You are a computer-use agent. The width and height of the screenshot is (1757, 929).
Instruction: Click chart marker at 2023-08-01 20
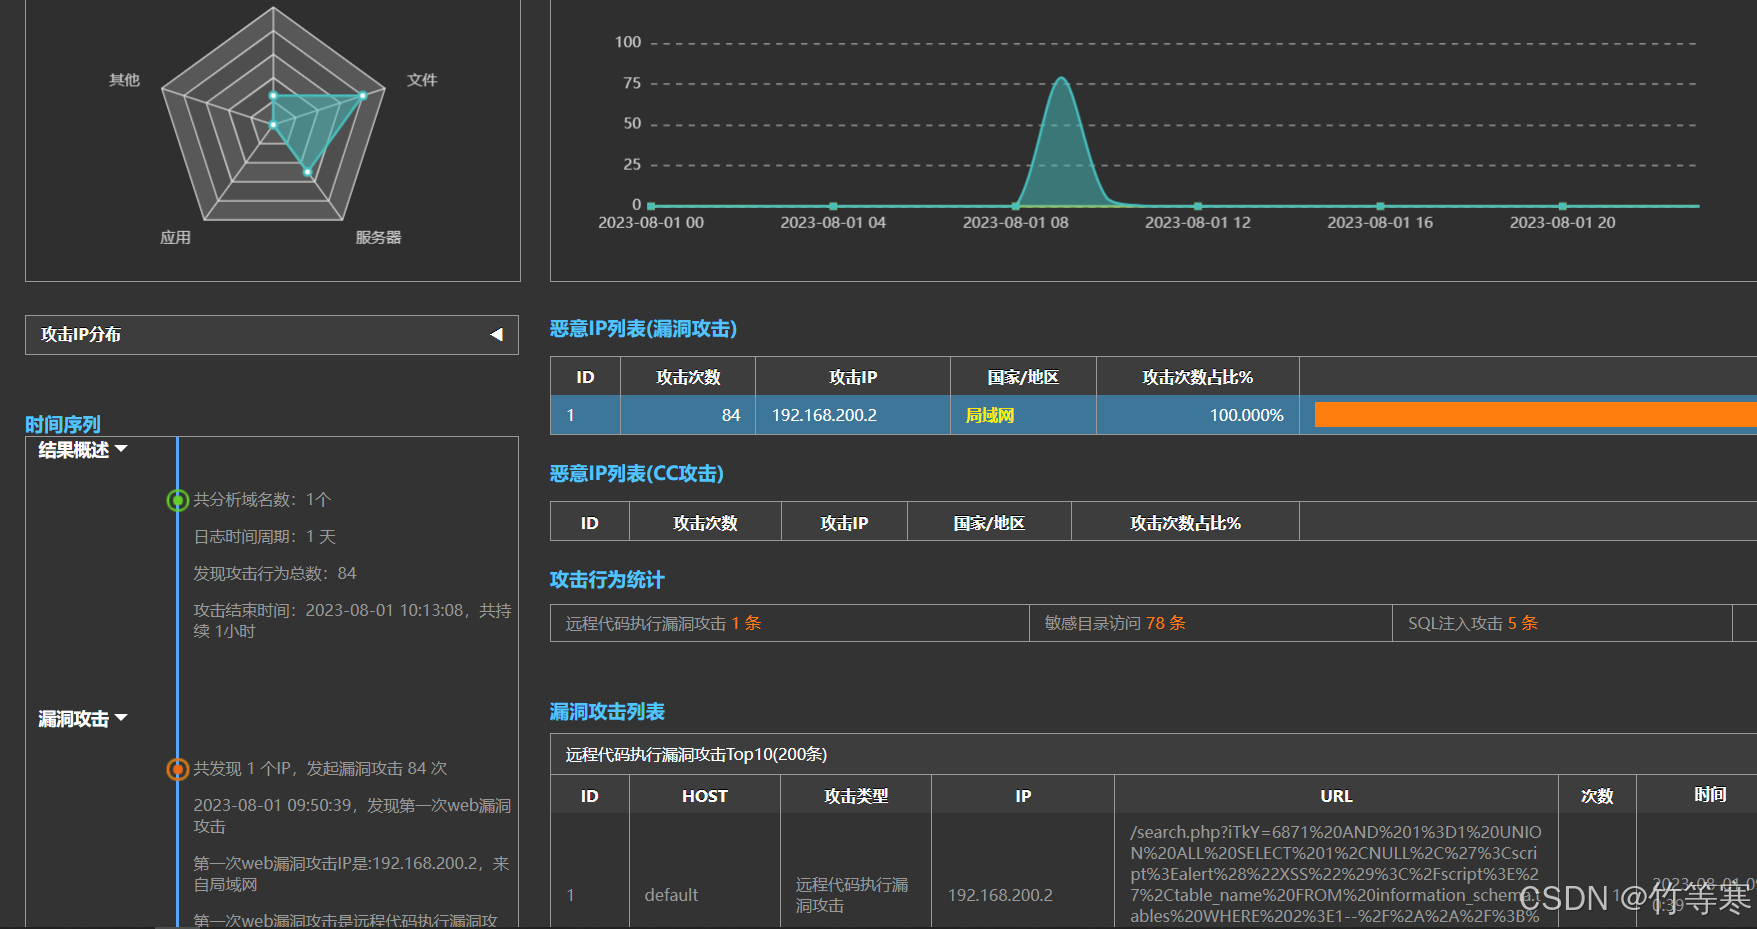1563,206
